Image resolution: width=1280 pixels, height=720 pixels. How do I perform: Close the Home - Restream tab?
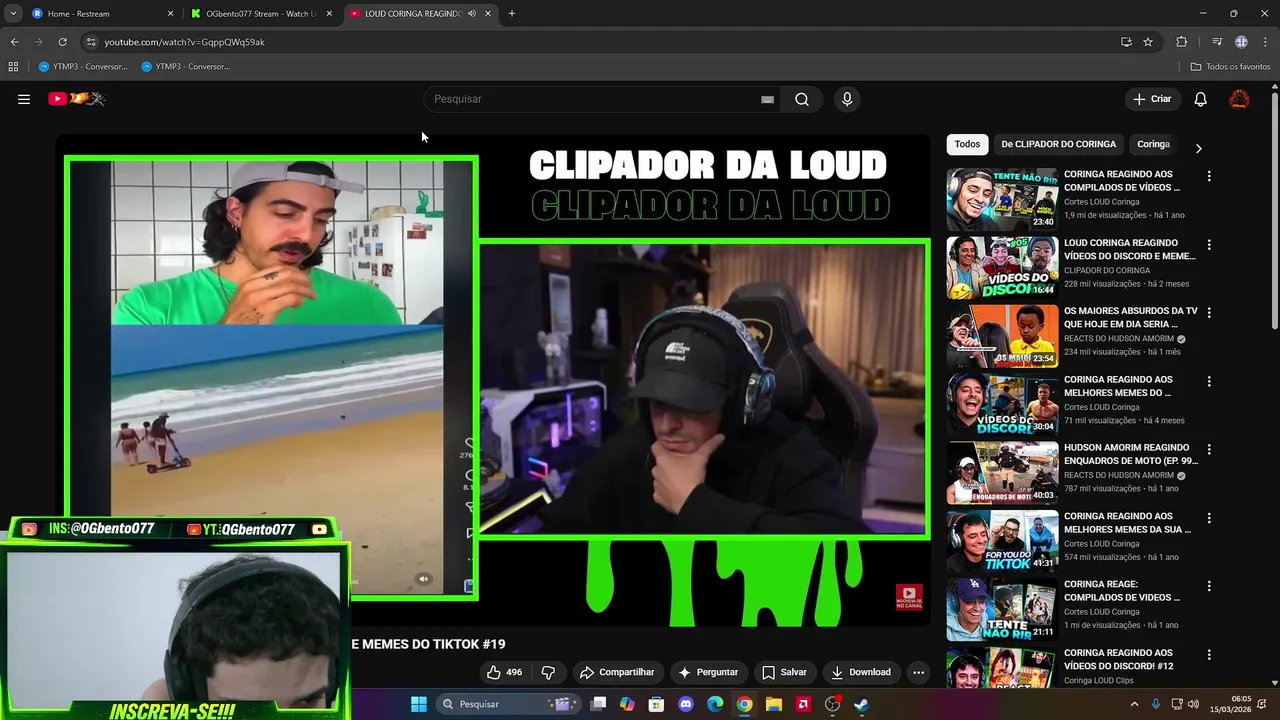(x=170, y=14)
